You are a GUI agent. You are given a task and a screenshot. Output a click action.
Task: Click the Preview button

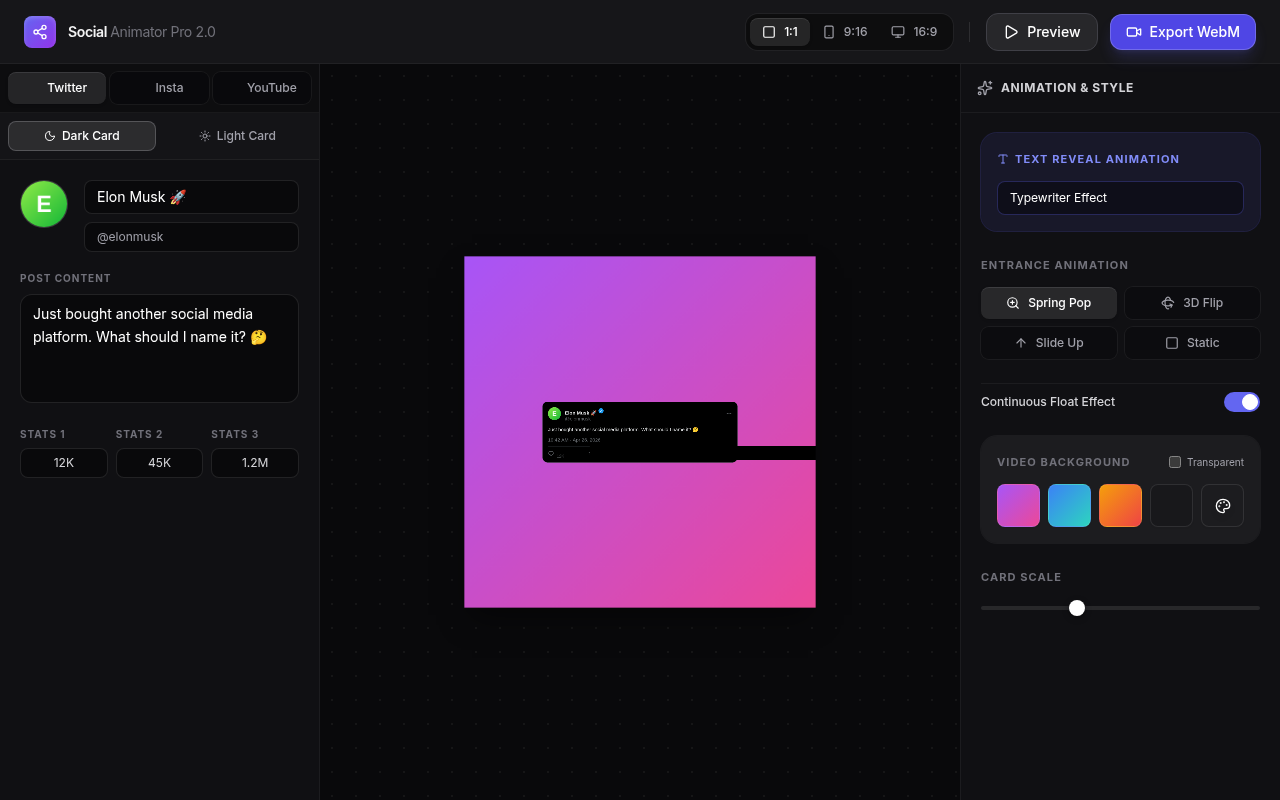point(1041,31)
